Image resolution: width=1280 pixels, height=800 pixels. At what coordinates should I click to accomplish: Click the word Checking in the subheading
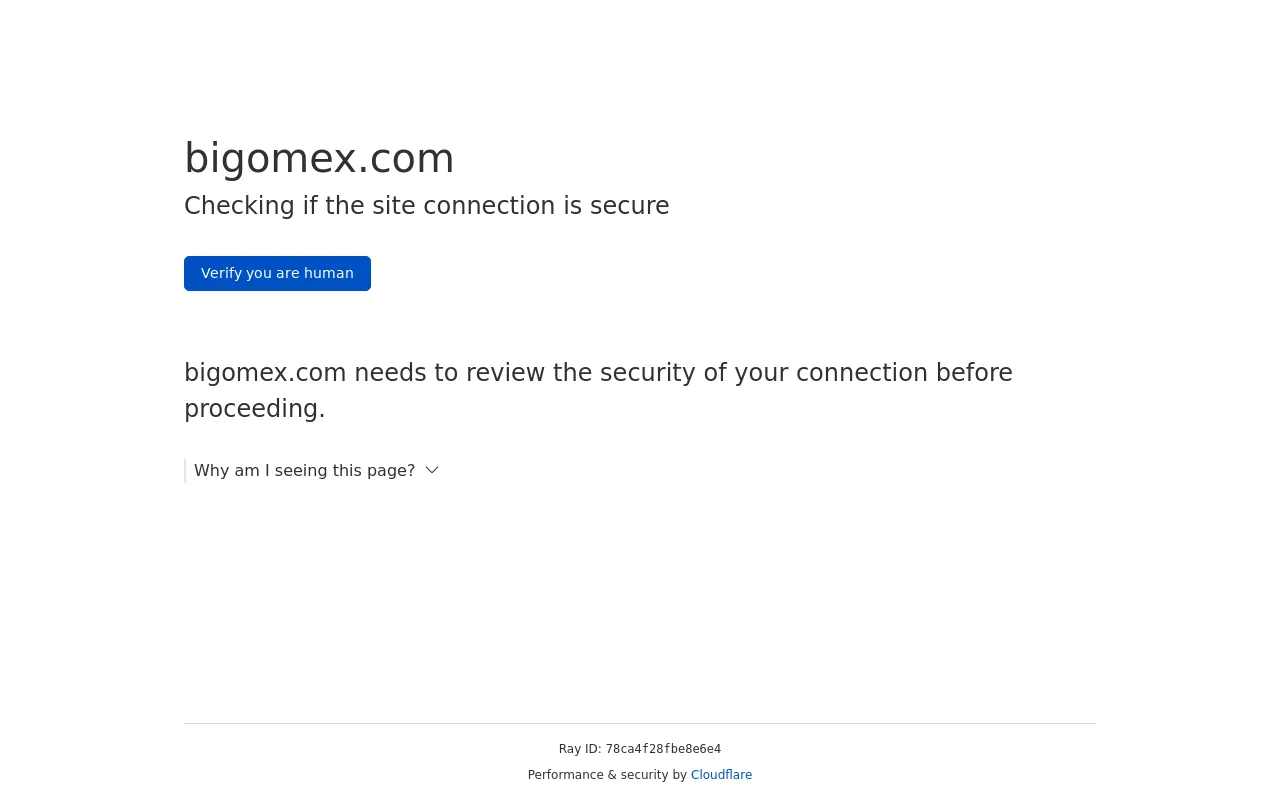click(239, 206)
